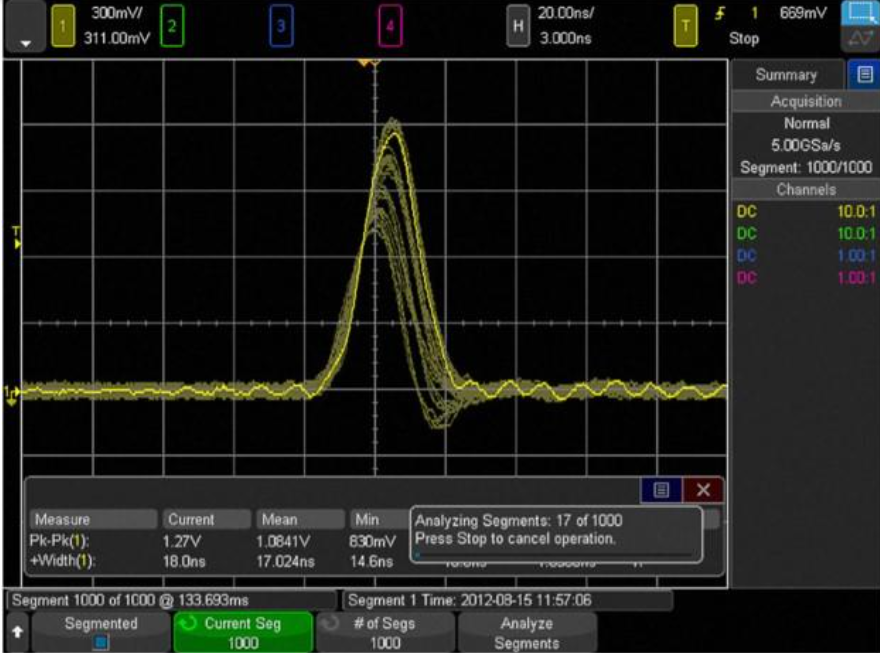Click the Mean column header

click(x=300, y=519)
